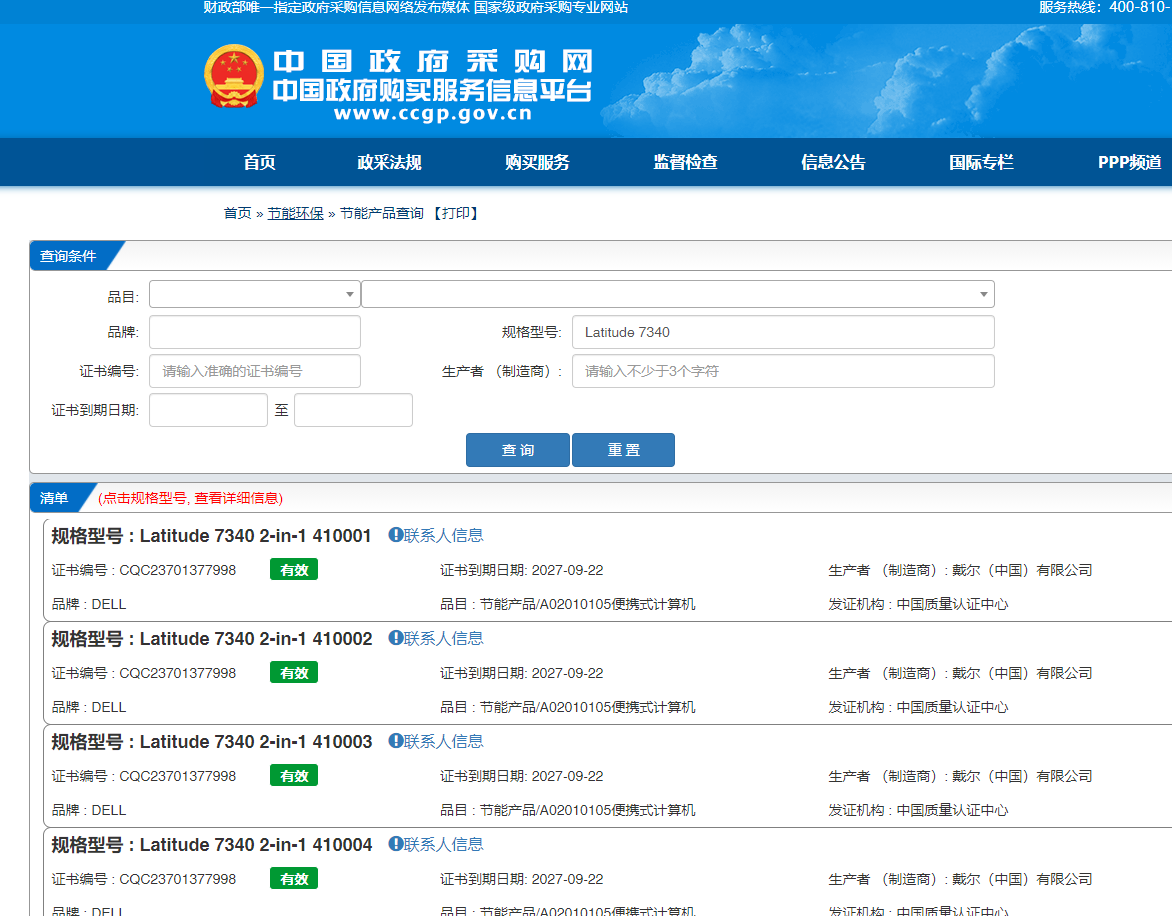Open the PPP频道 navigation menu
This screenshot has height=916, width=1172.
[1129, 162]
